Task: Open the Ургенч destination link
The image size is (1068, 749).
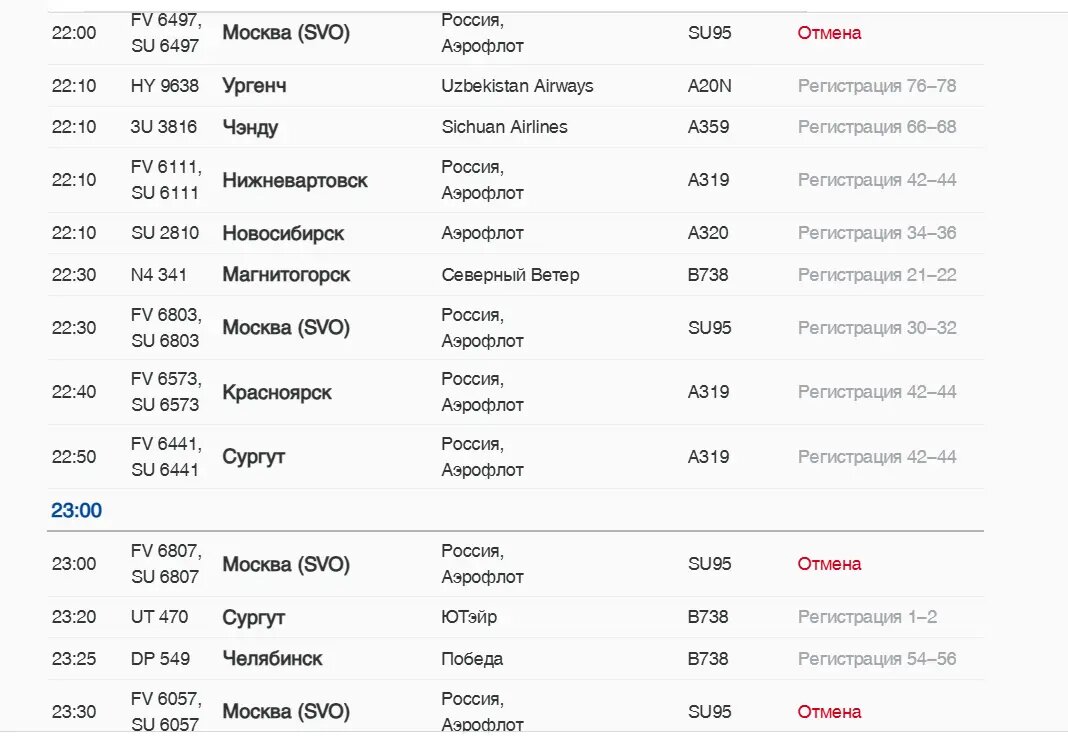Action: click(254, 86)
